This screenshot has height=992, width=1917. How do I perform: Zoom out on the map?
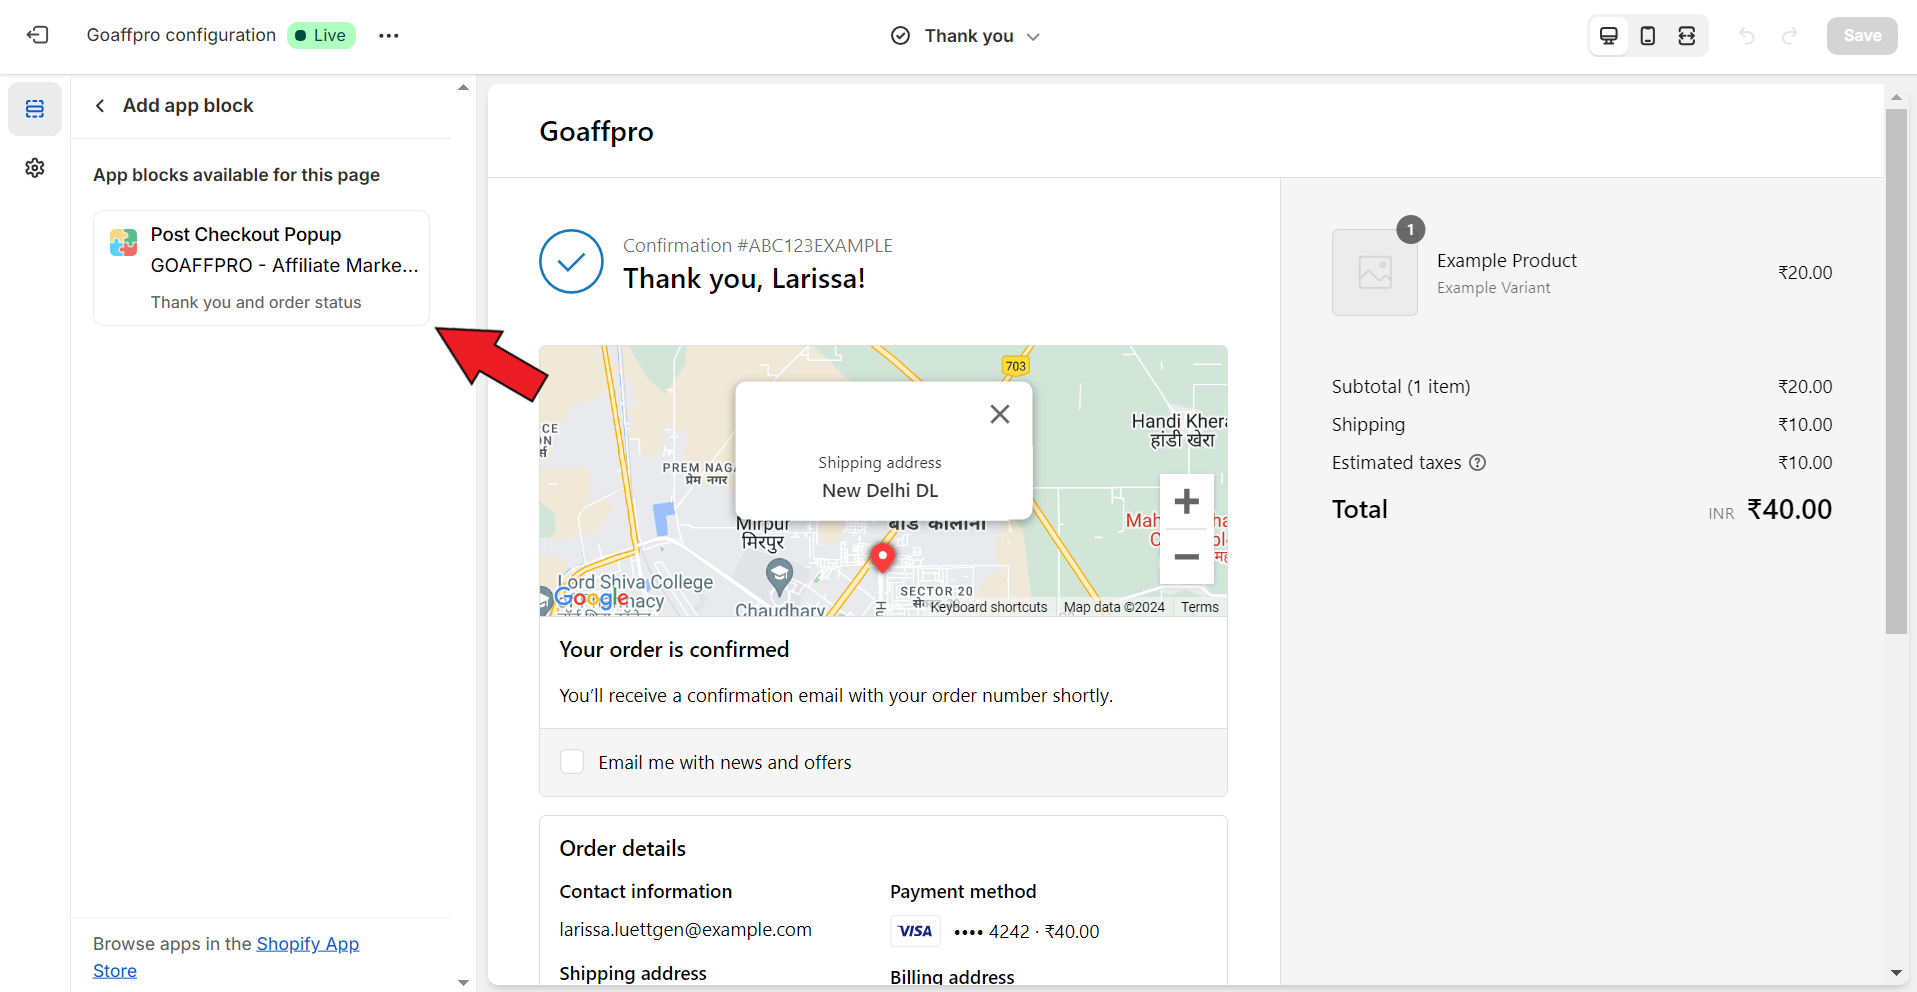click(x=1186, y=557)
